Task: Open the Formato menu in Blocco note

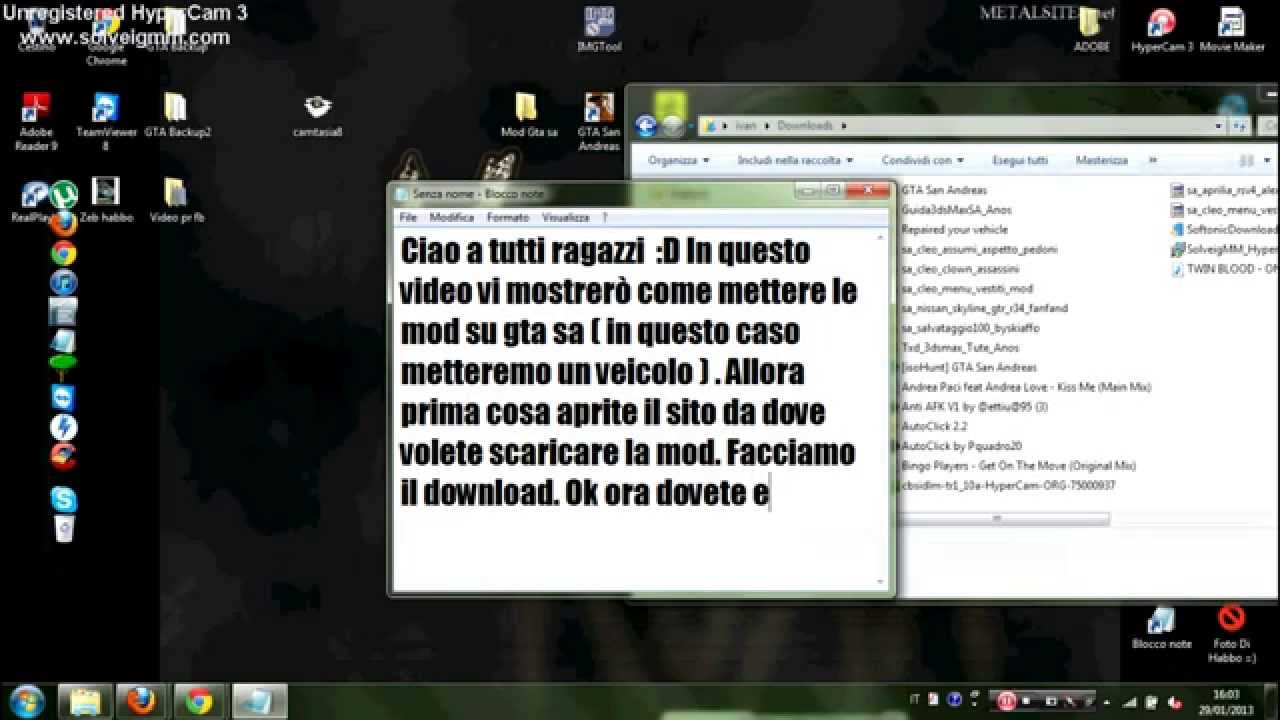Action: (x=508, y=217)
